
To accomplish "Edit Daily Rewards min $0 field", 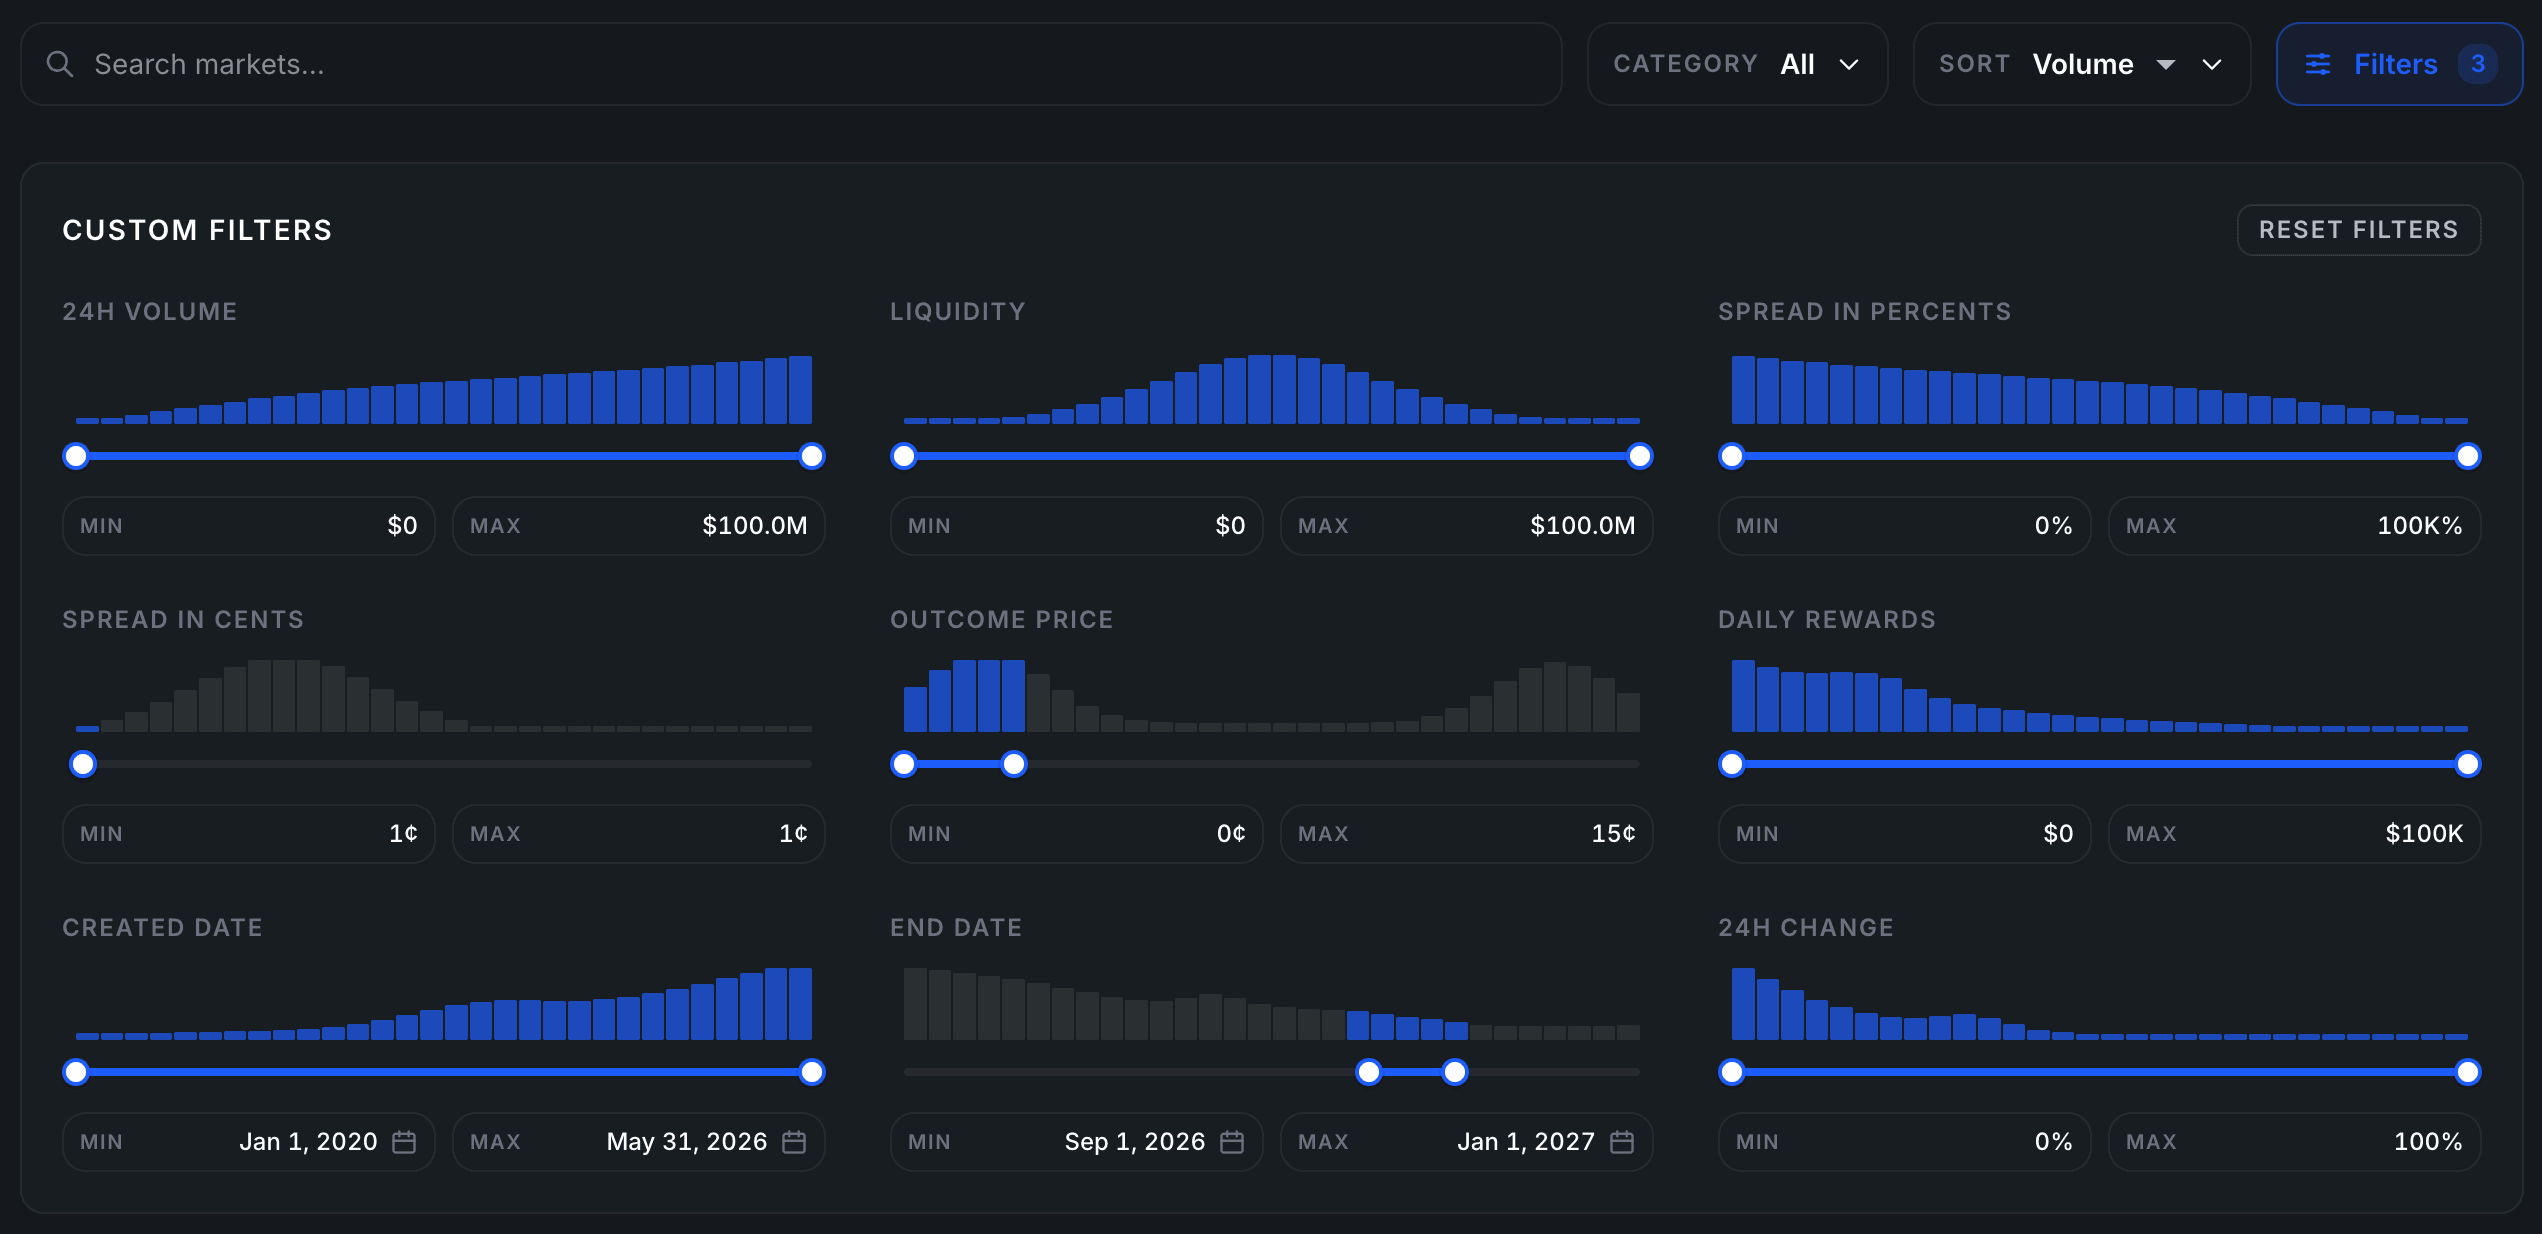I will pyautogui.click(x=1905, y=834).
